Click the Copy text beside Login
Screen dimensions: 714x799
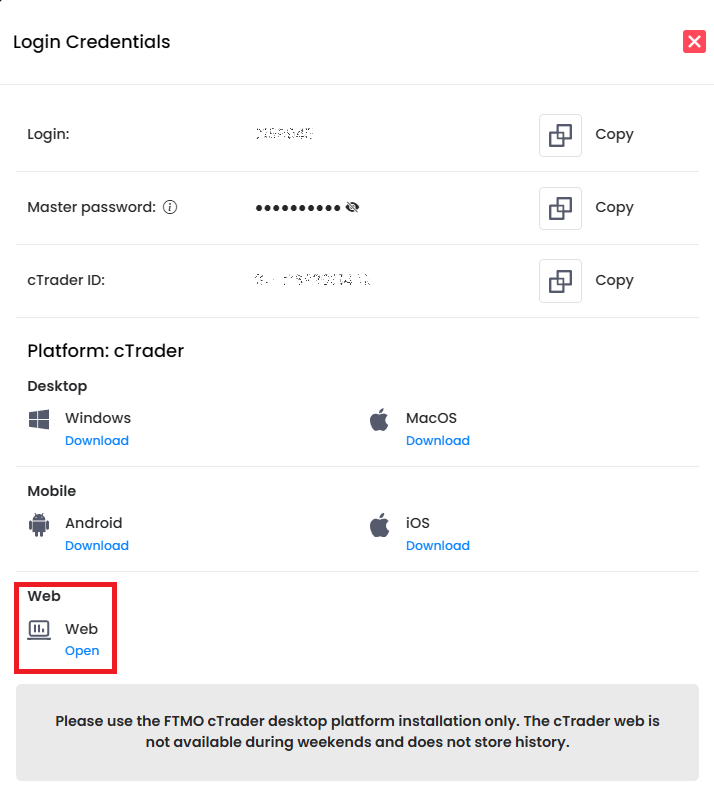pyautogui.click(x=614, y=135)
